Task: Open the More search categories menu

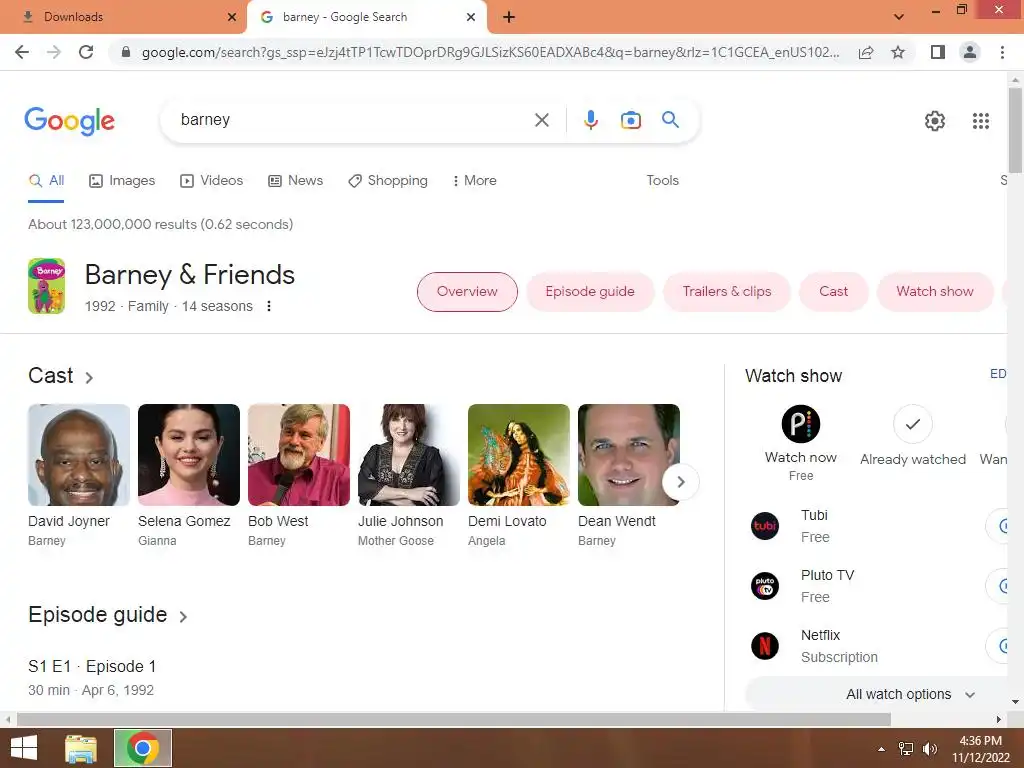Action: [474, 181]
